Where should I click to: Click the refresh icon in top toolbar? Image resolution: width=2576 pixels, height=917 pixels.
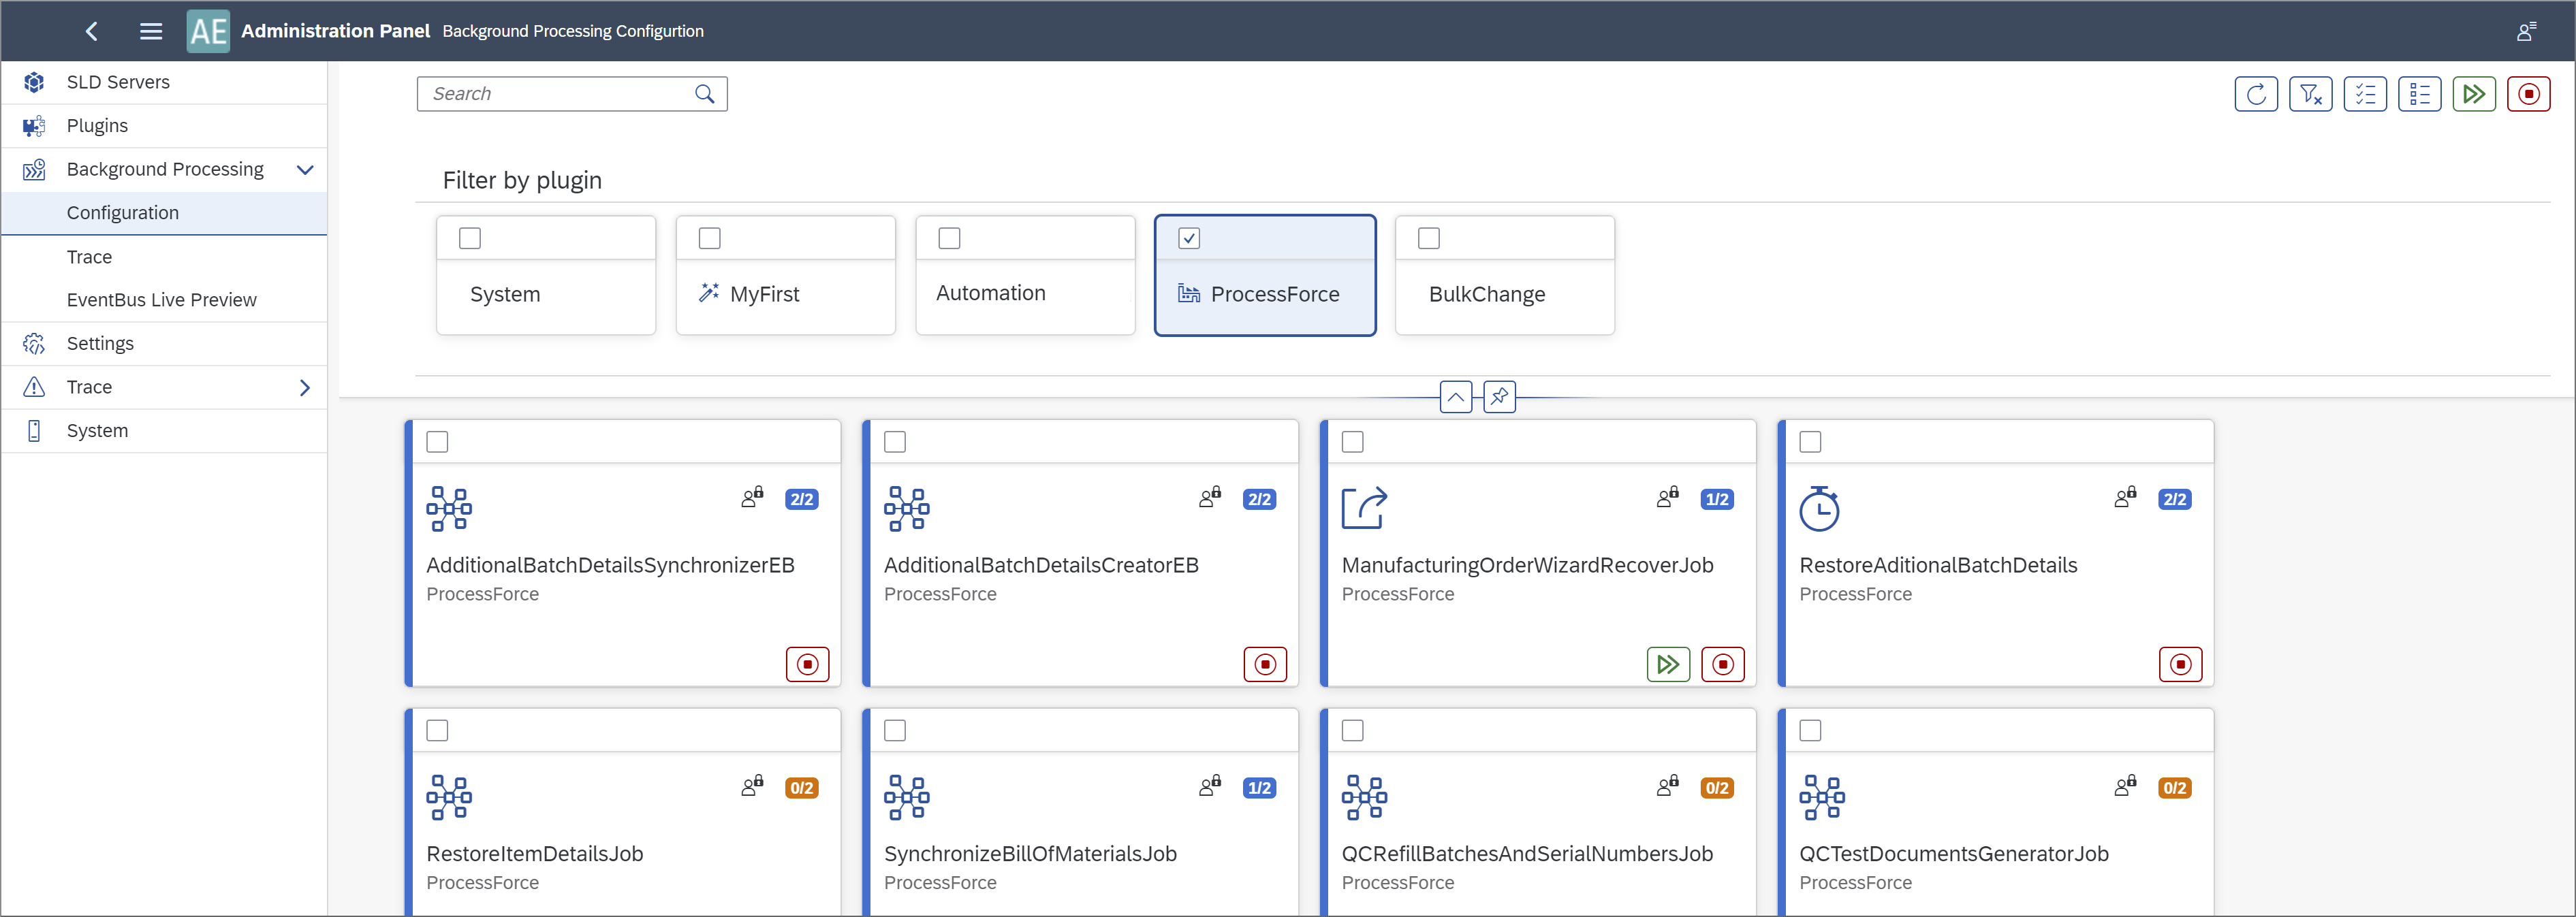[2255, 94]
